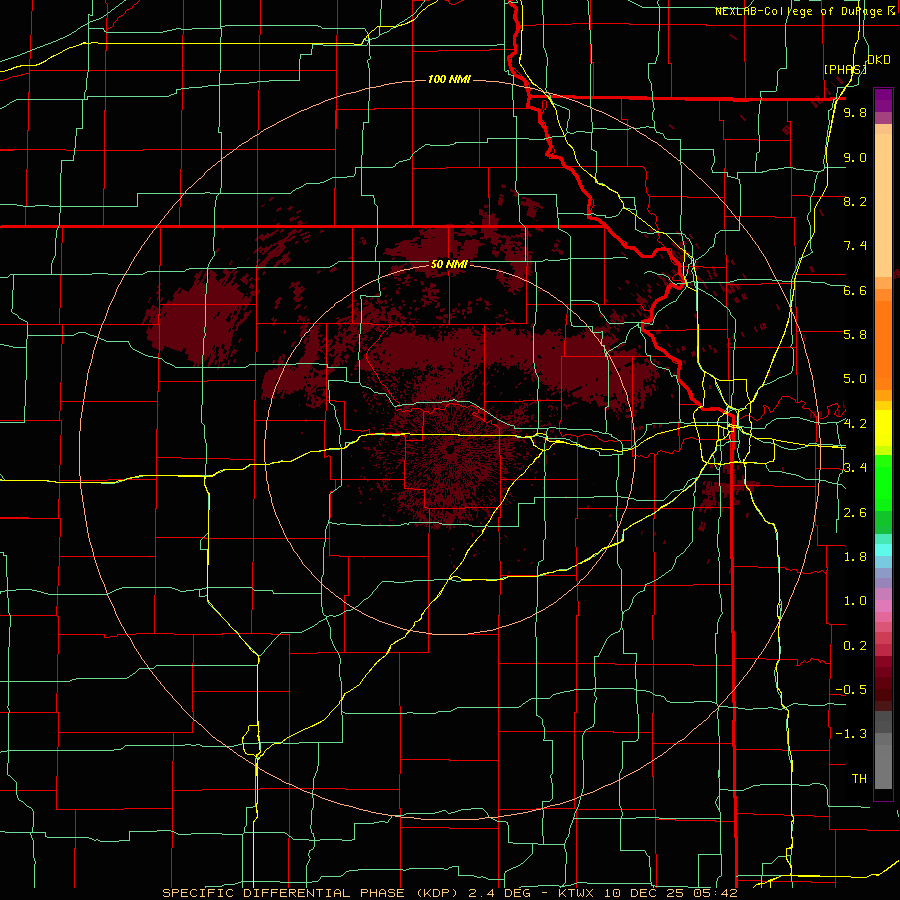Click the 3.4 scale value
The height and width of the screenshot is (900, 900).
pyautogui.click(x=855, y=468)
